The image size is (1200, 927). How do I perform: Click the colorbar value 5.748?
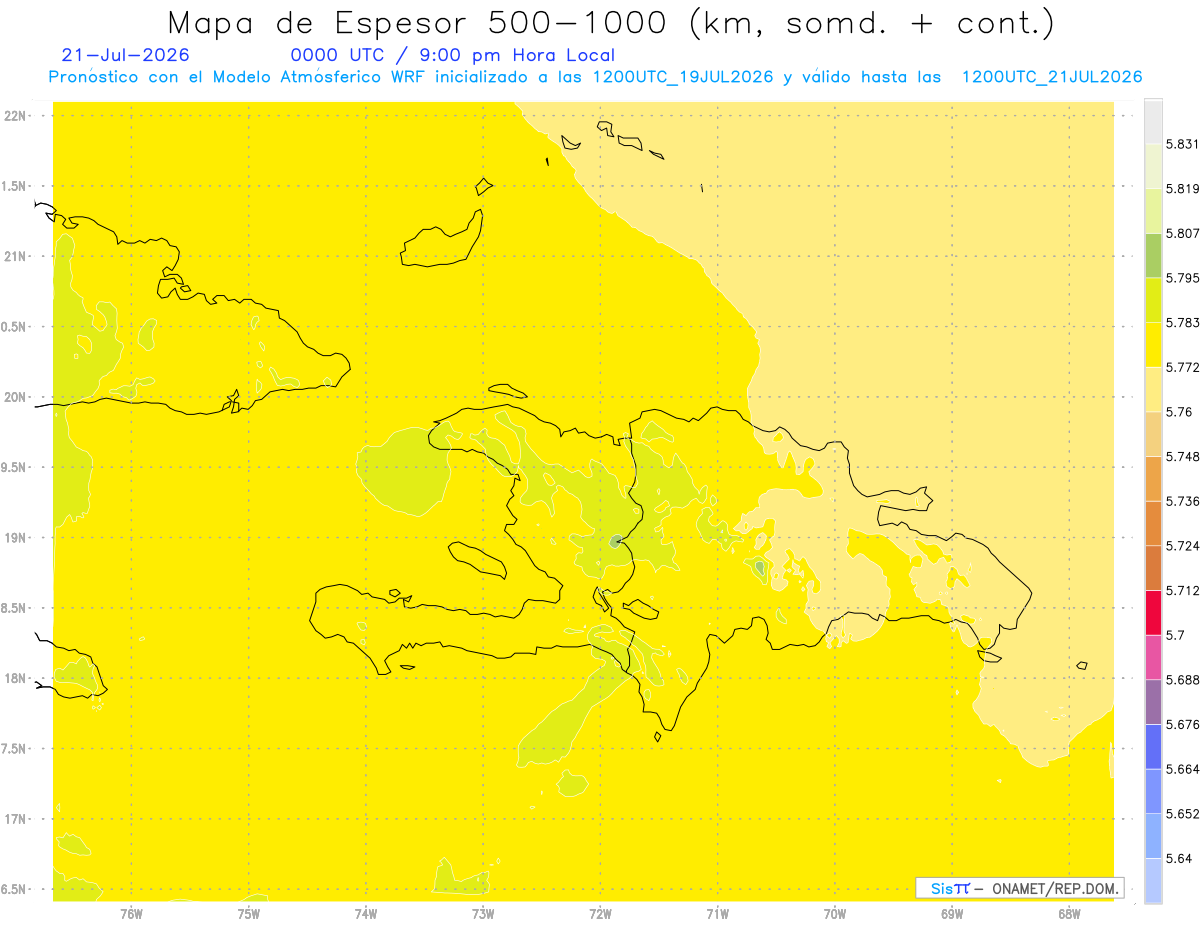(x=1182, y=456)
